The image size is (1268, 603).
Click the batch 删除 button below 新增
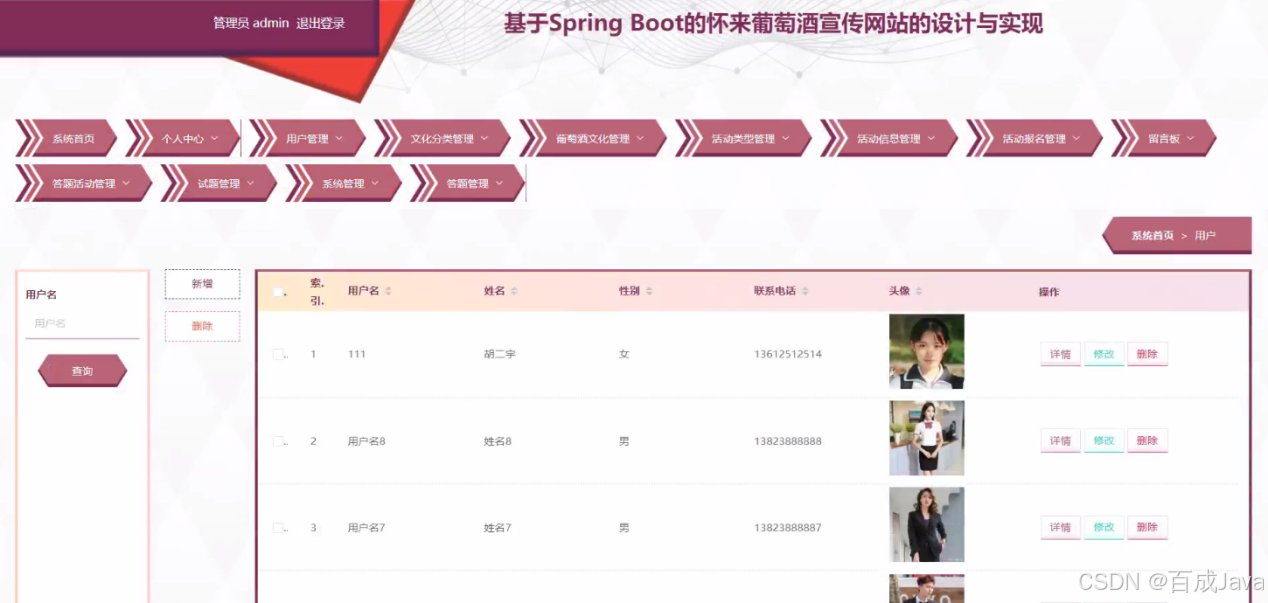coord(202,326)
